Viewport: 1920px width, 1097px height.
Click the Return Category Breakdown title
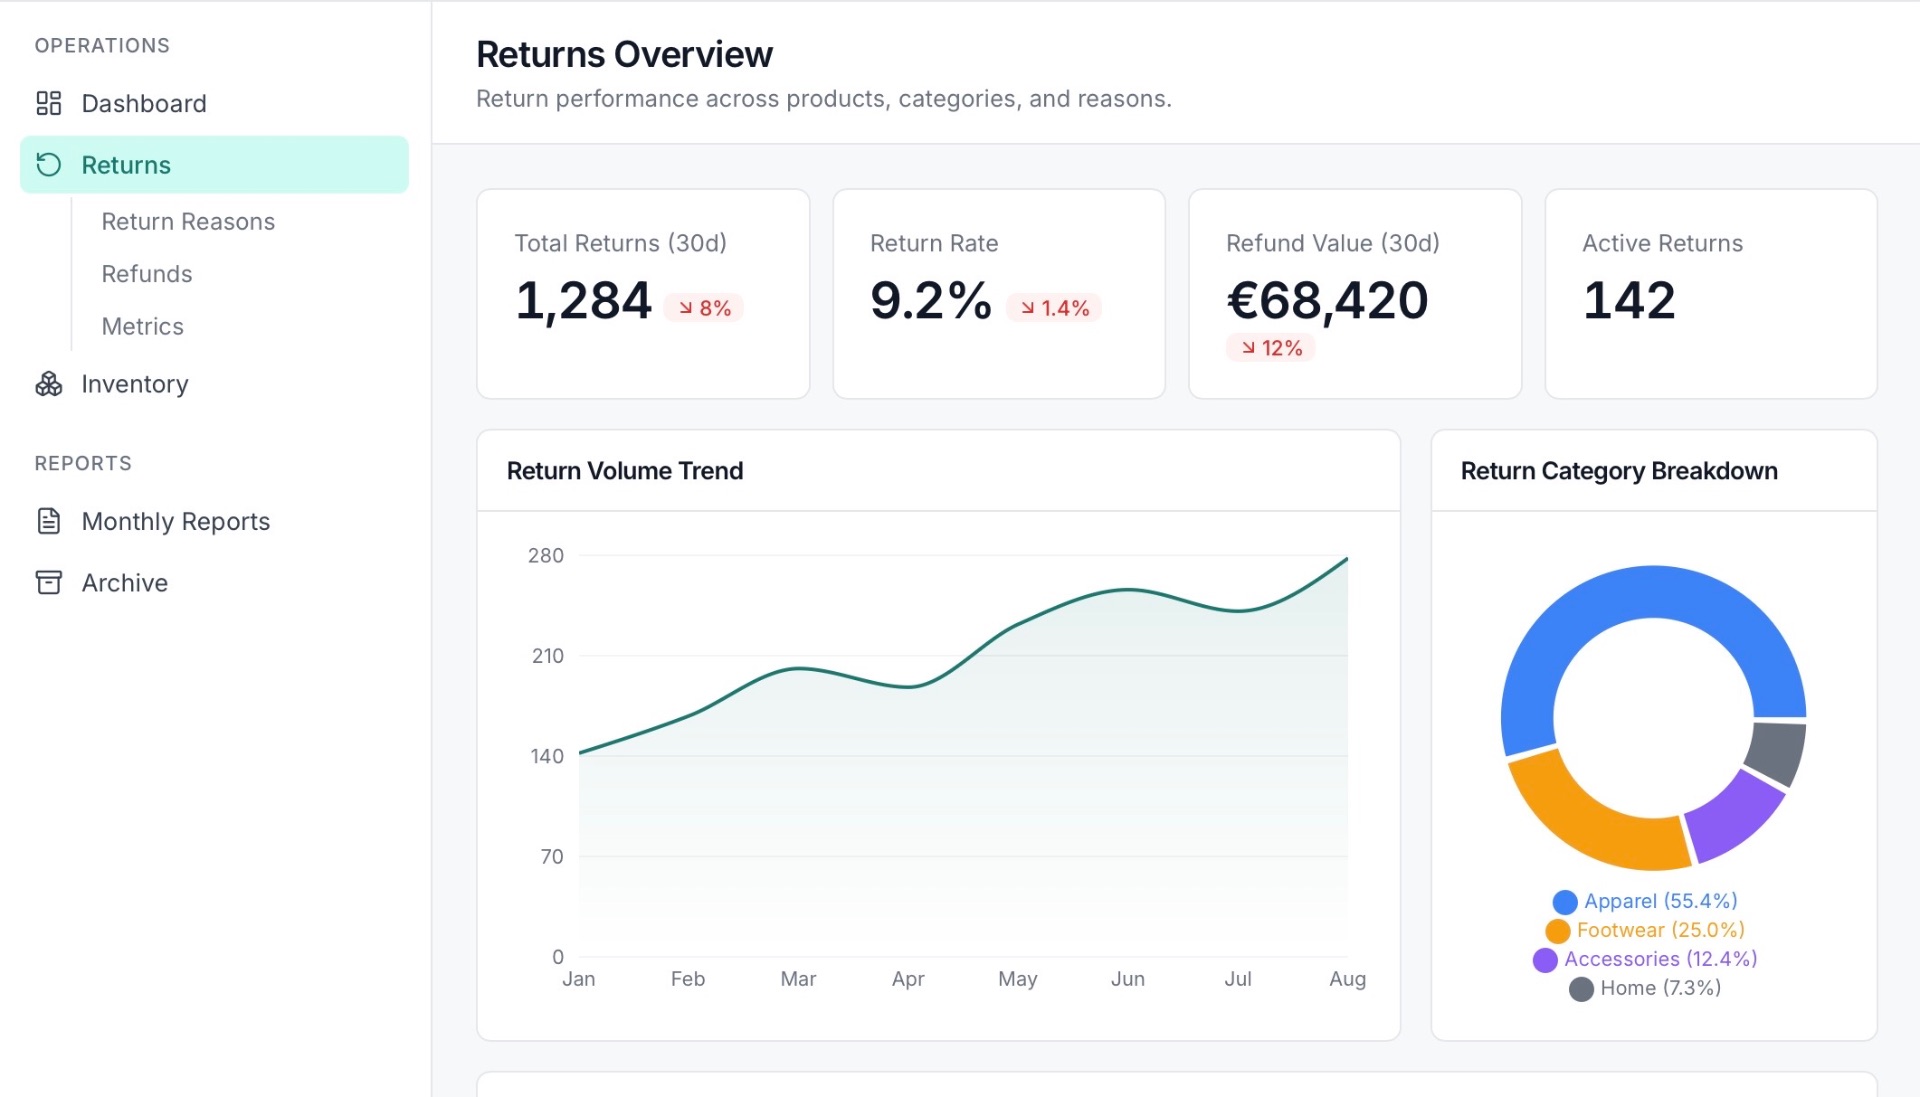click(1619, 471)
